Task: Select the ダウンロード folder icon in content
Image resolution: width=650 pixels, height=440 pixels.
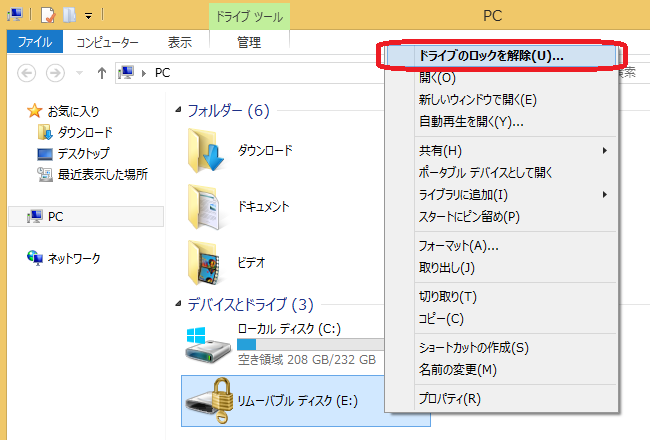Action: [x=206, y=151]
